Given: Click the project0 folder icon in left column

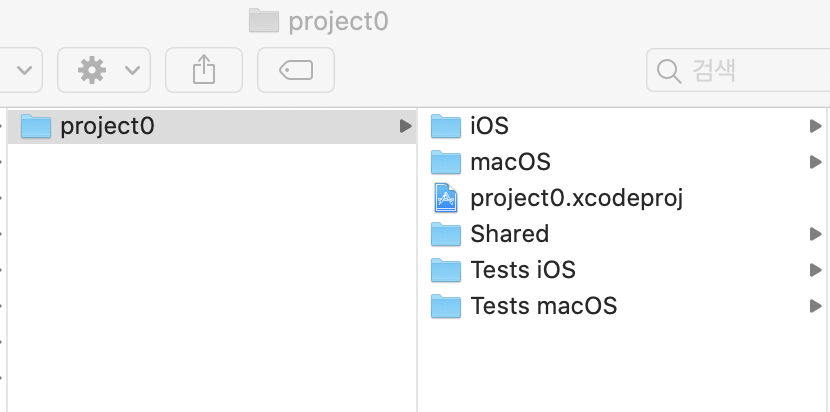Looking at the screenshot, I should [36, 126].
